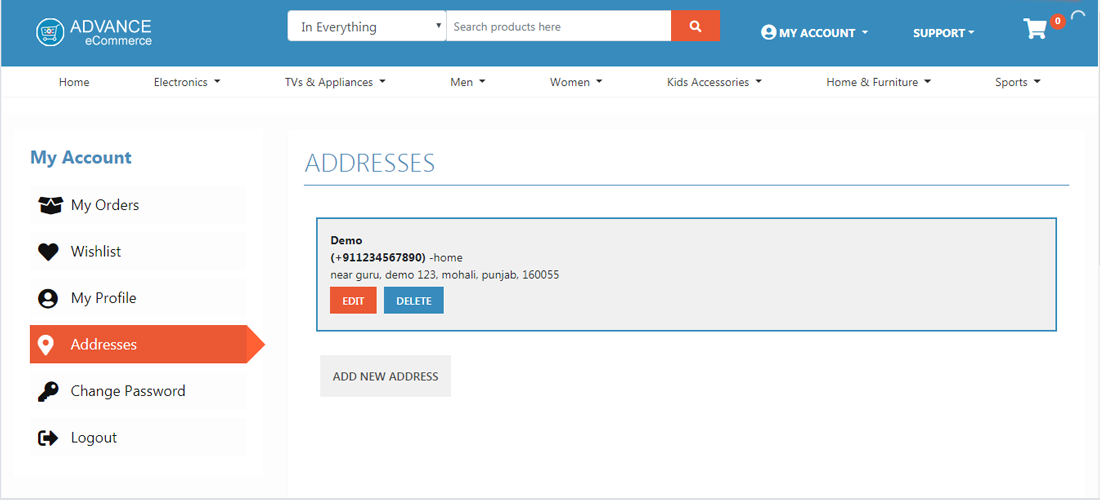This screenshot has width=1100, height=500.
Task: Click the My Profile person icon
Action: click(x=48, y=299)
